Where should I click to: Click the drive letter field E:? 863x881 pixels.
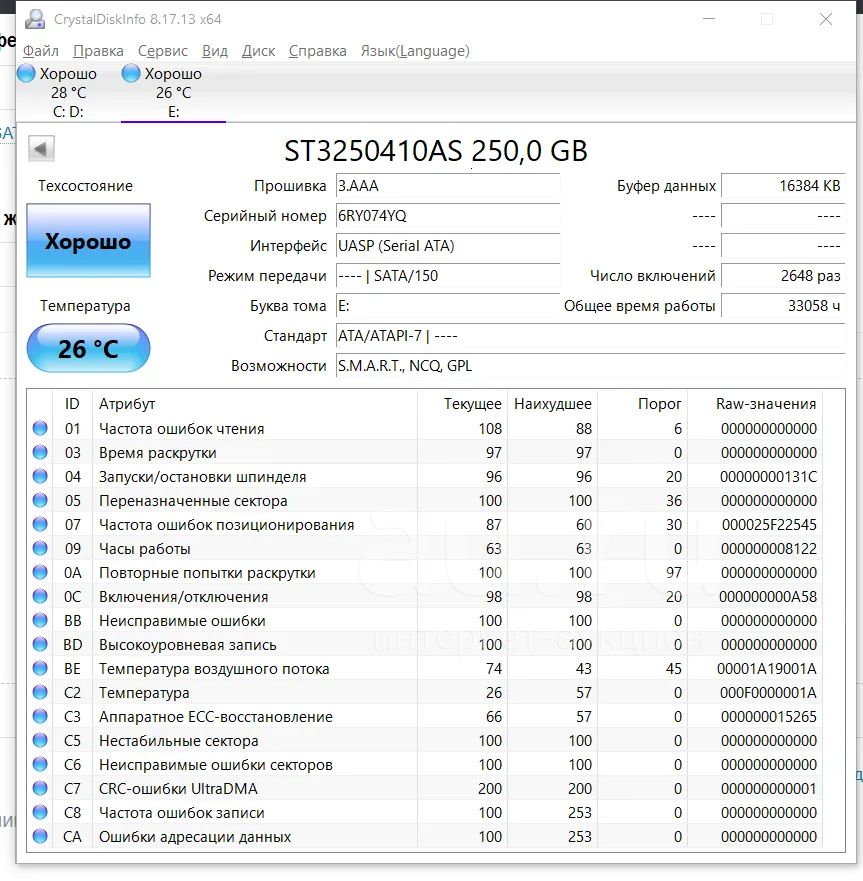(x=448, y=306)
